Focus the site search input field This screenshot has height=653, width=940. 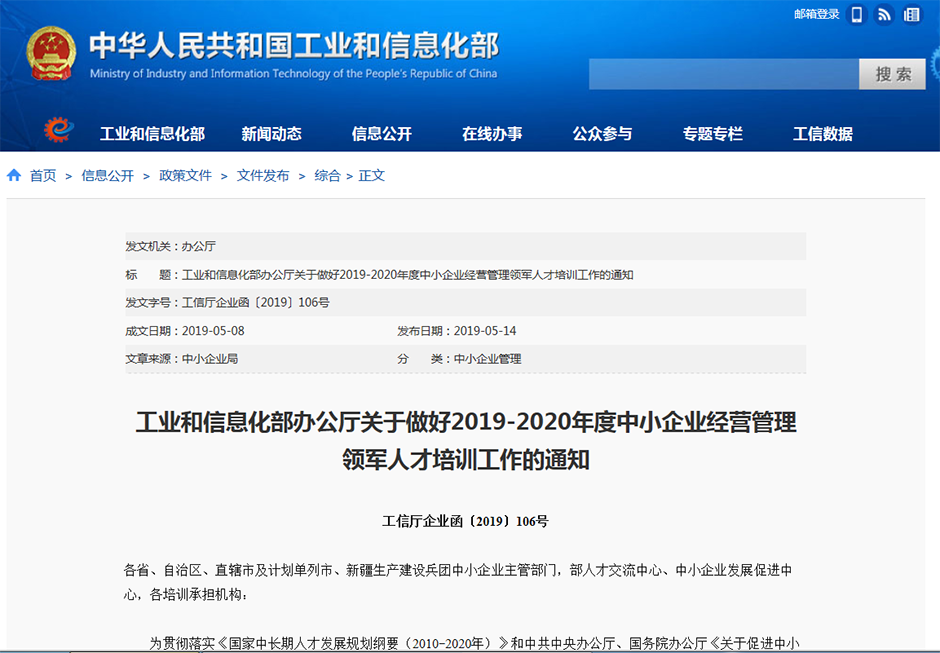pyautogui.click(x=724, y=74)
